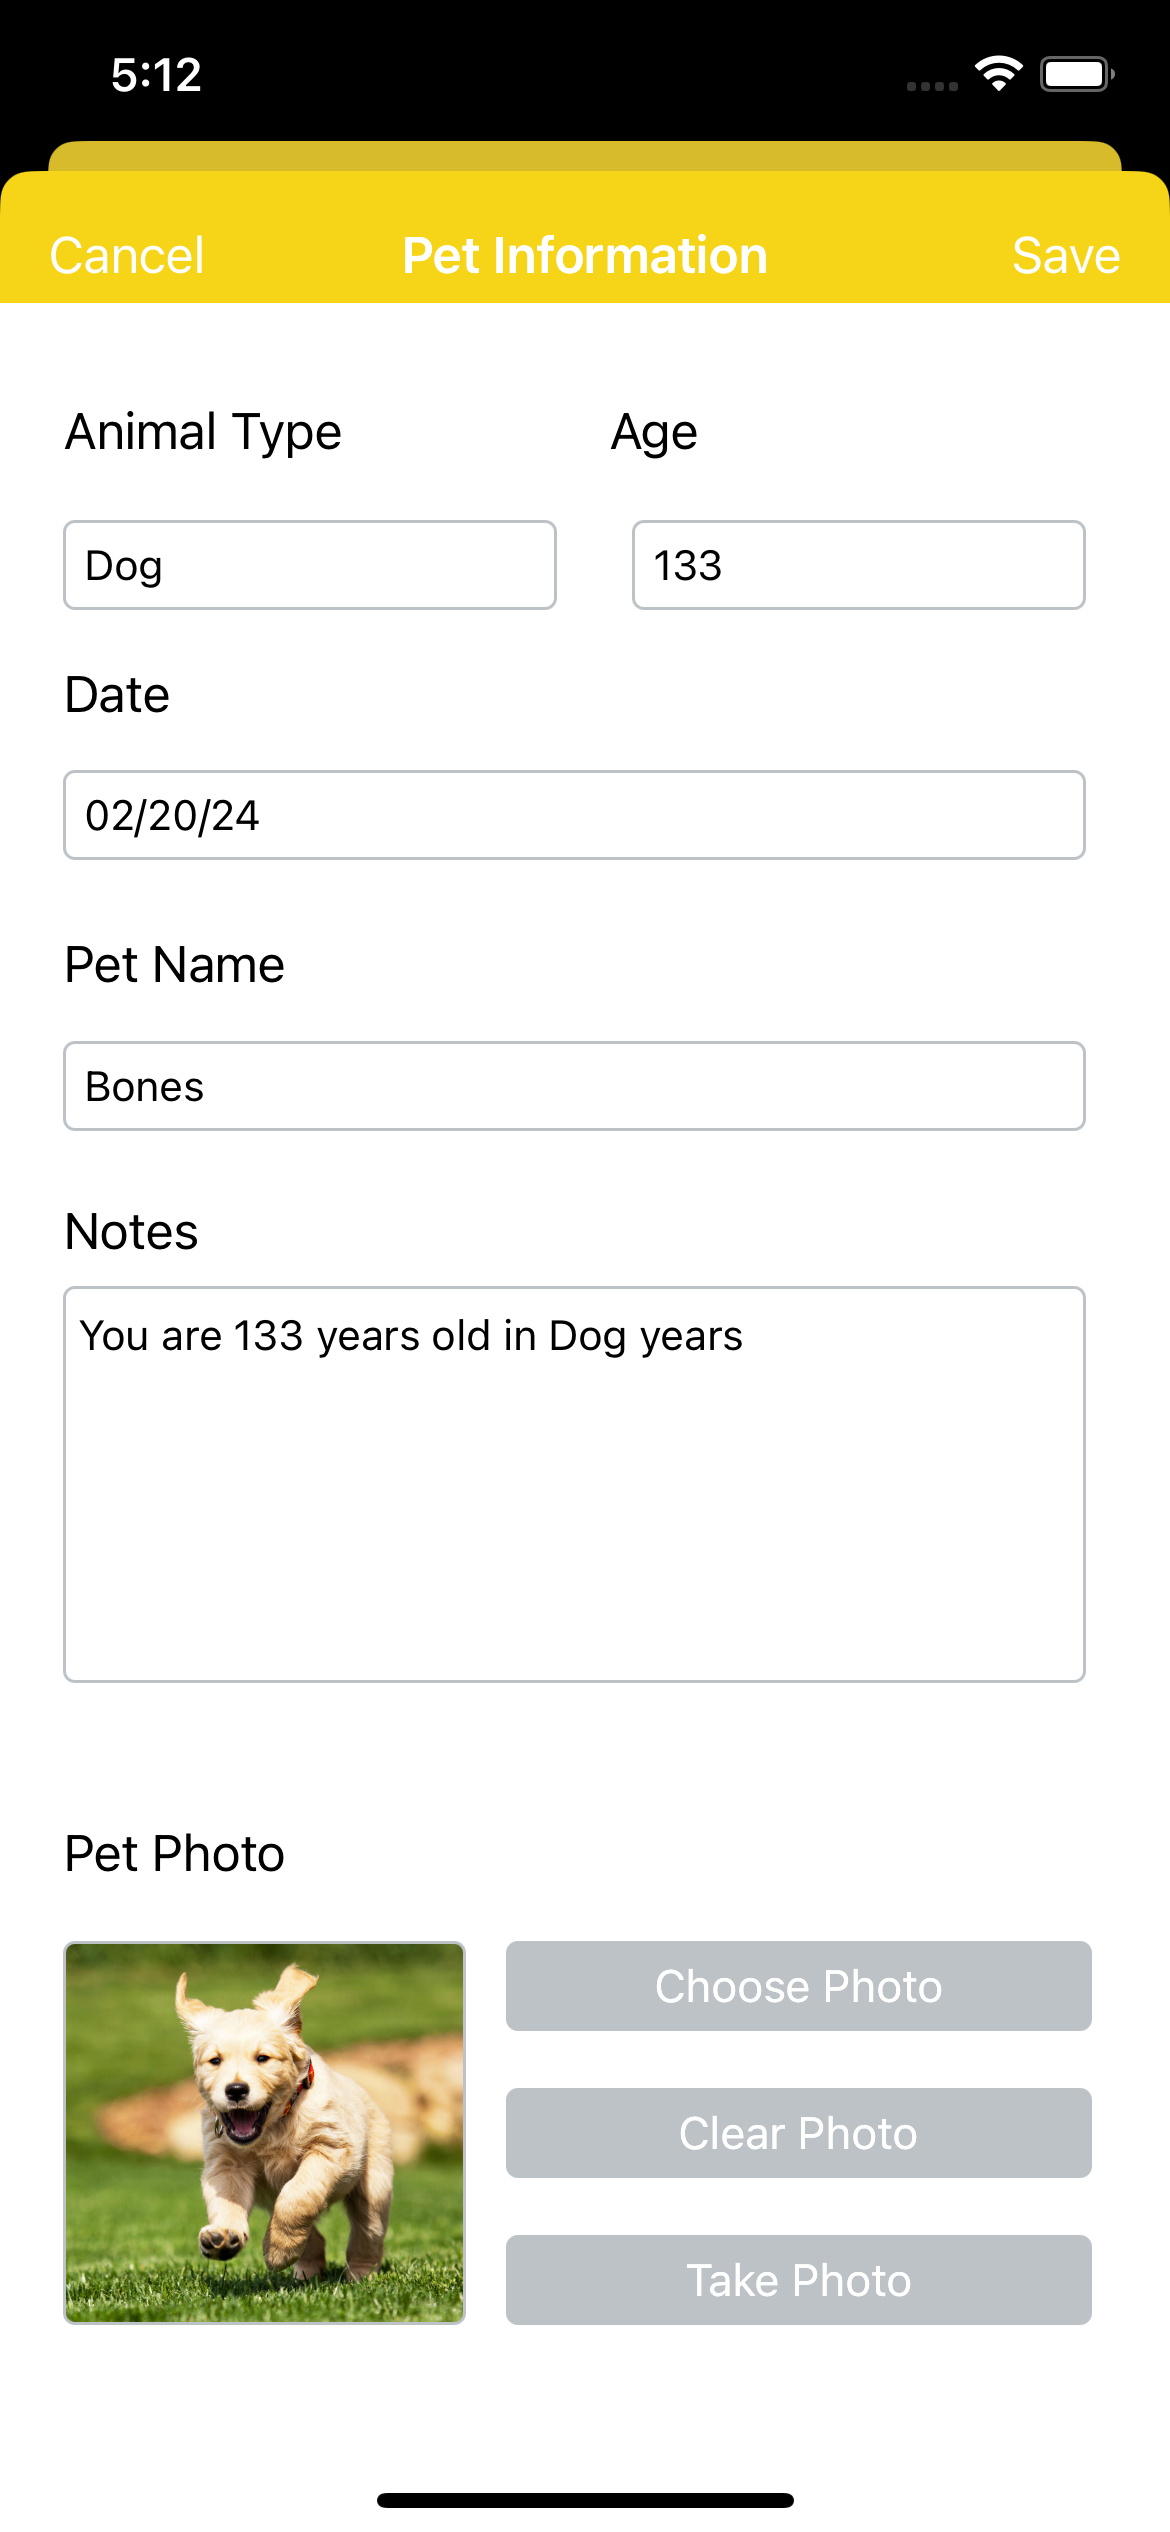Tap the puppy photo thumbnail
This screenshot has height=2532, width=1170.
pyautogui.click(x=265, y=2132)
